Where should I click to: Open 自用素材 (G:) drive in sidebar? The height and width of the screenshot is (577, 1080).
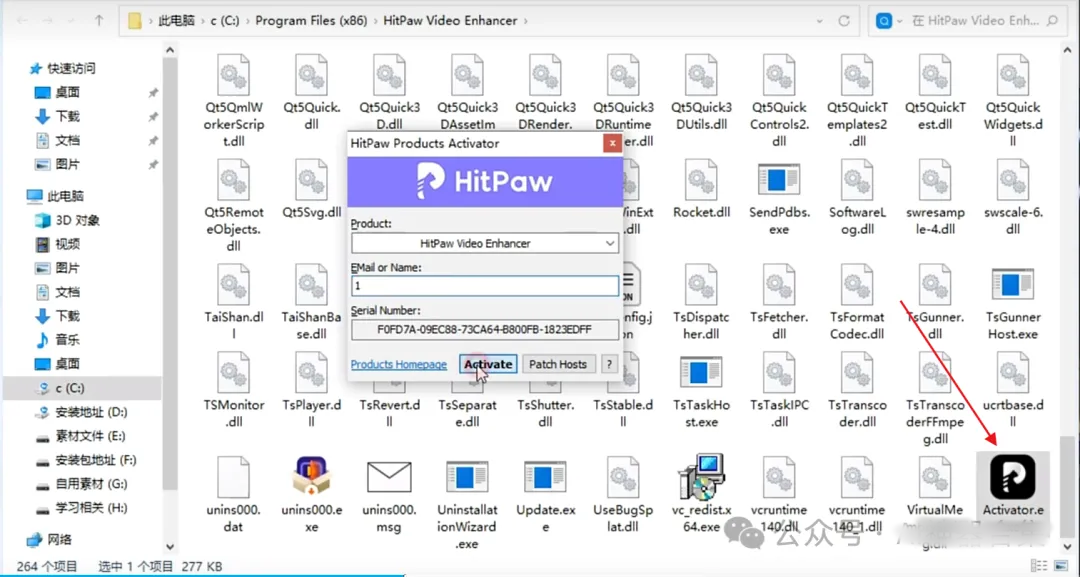pyautogui.click(x=92, y=483)
